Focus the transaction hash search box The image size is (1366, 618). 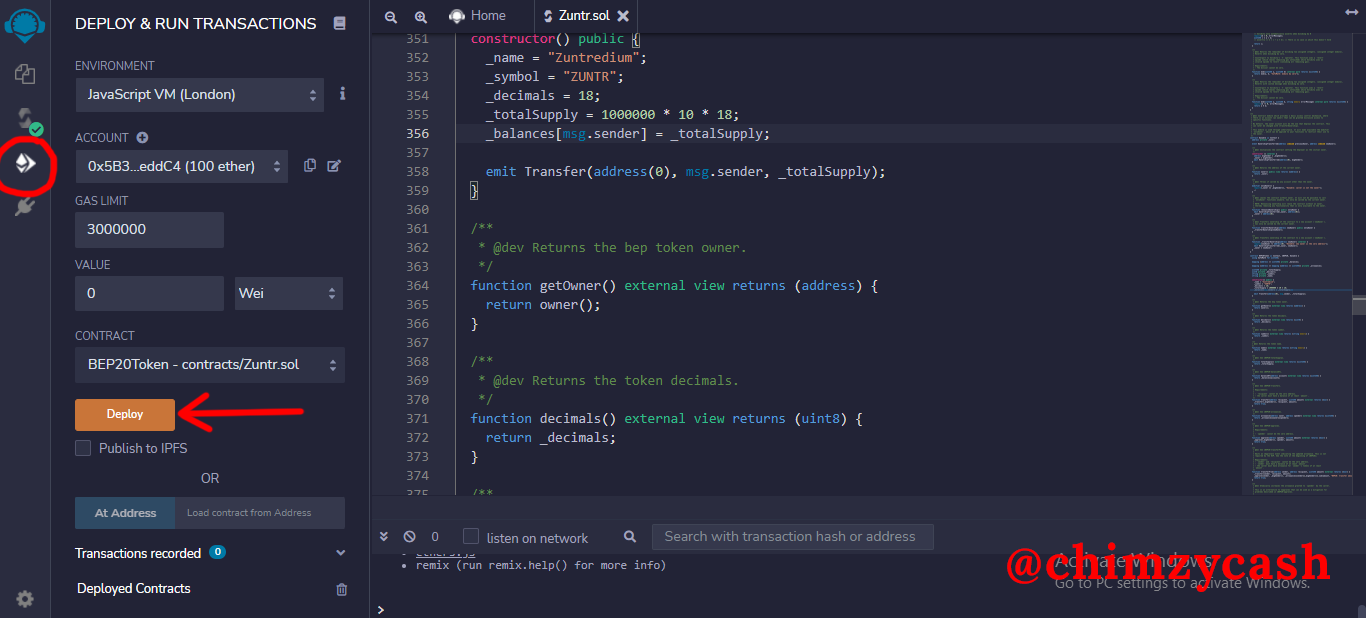point(792,537)
